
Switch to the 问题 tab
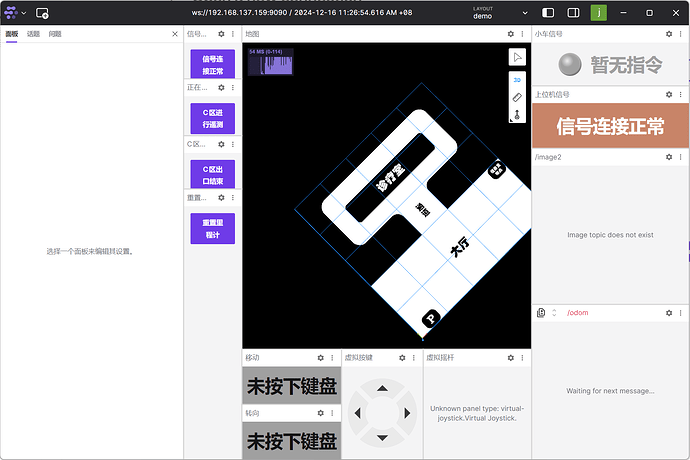coord(54,34)
